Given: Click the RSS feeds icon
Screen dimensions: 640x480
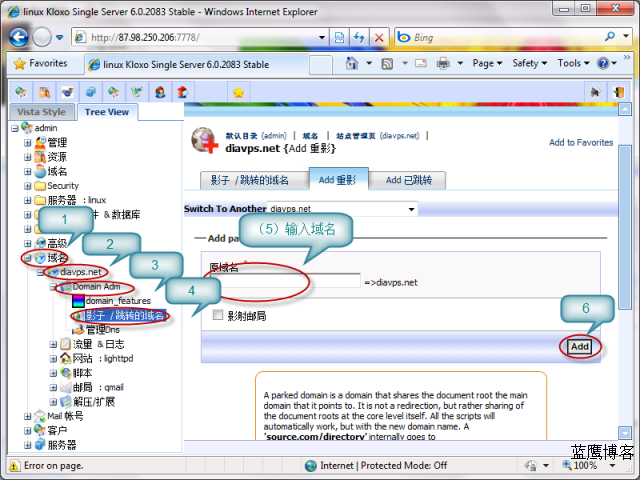Looking at the screenshot, I should click(387, 64).
